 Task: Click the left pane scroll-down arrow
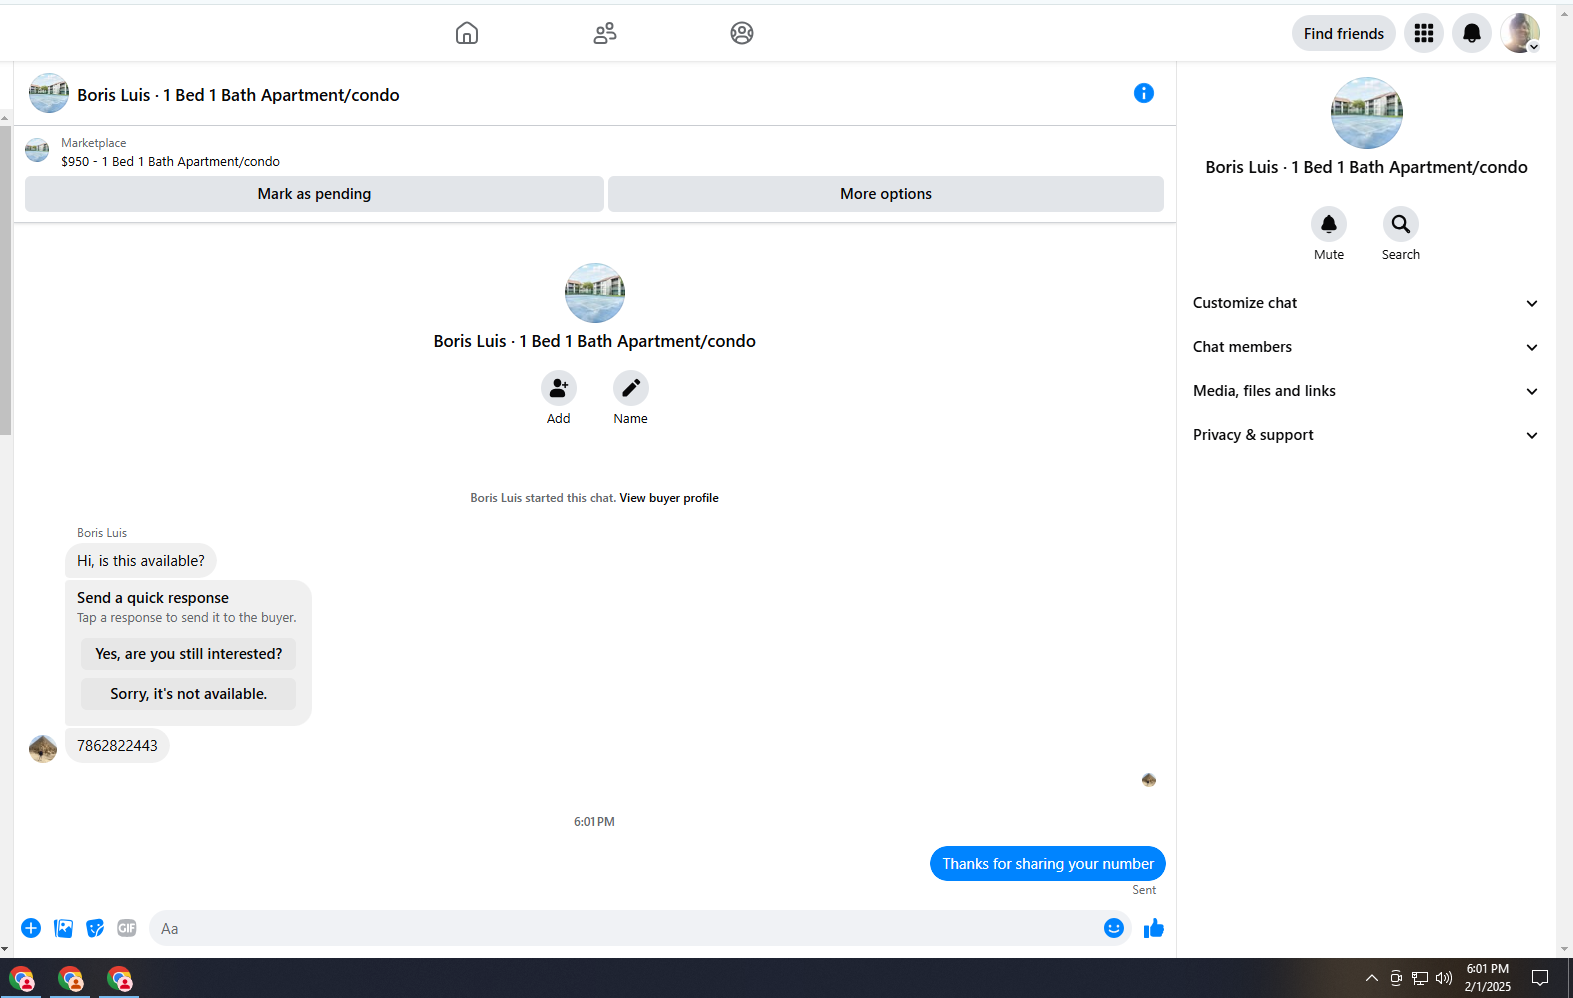click(x=5, y=949)
